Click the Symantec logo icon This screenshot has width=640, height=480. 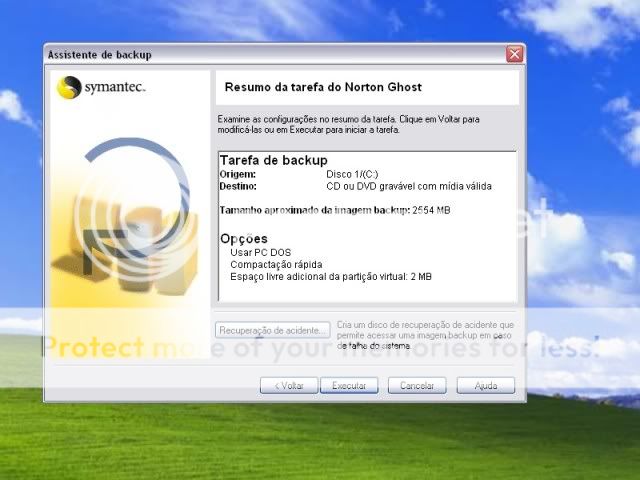(x=69, y=87)
